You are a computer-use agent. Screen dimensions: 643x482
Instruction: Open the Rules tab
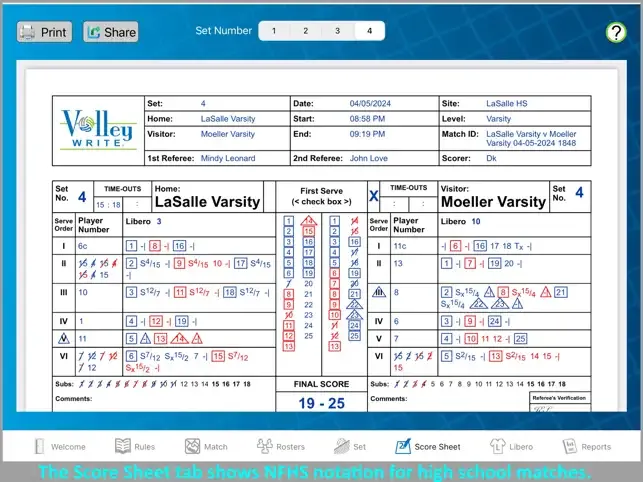pos(135,446)
